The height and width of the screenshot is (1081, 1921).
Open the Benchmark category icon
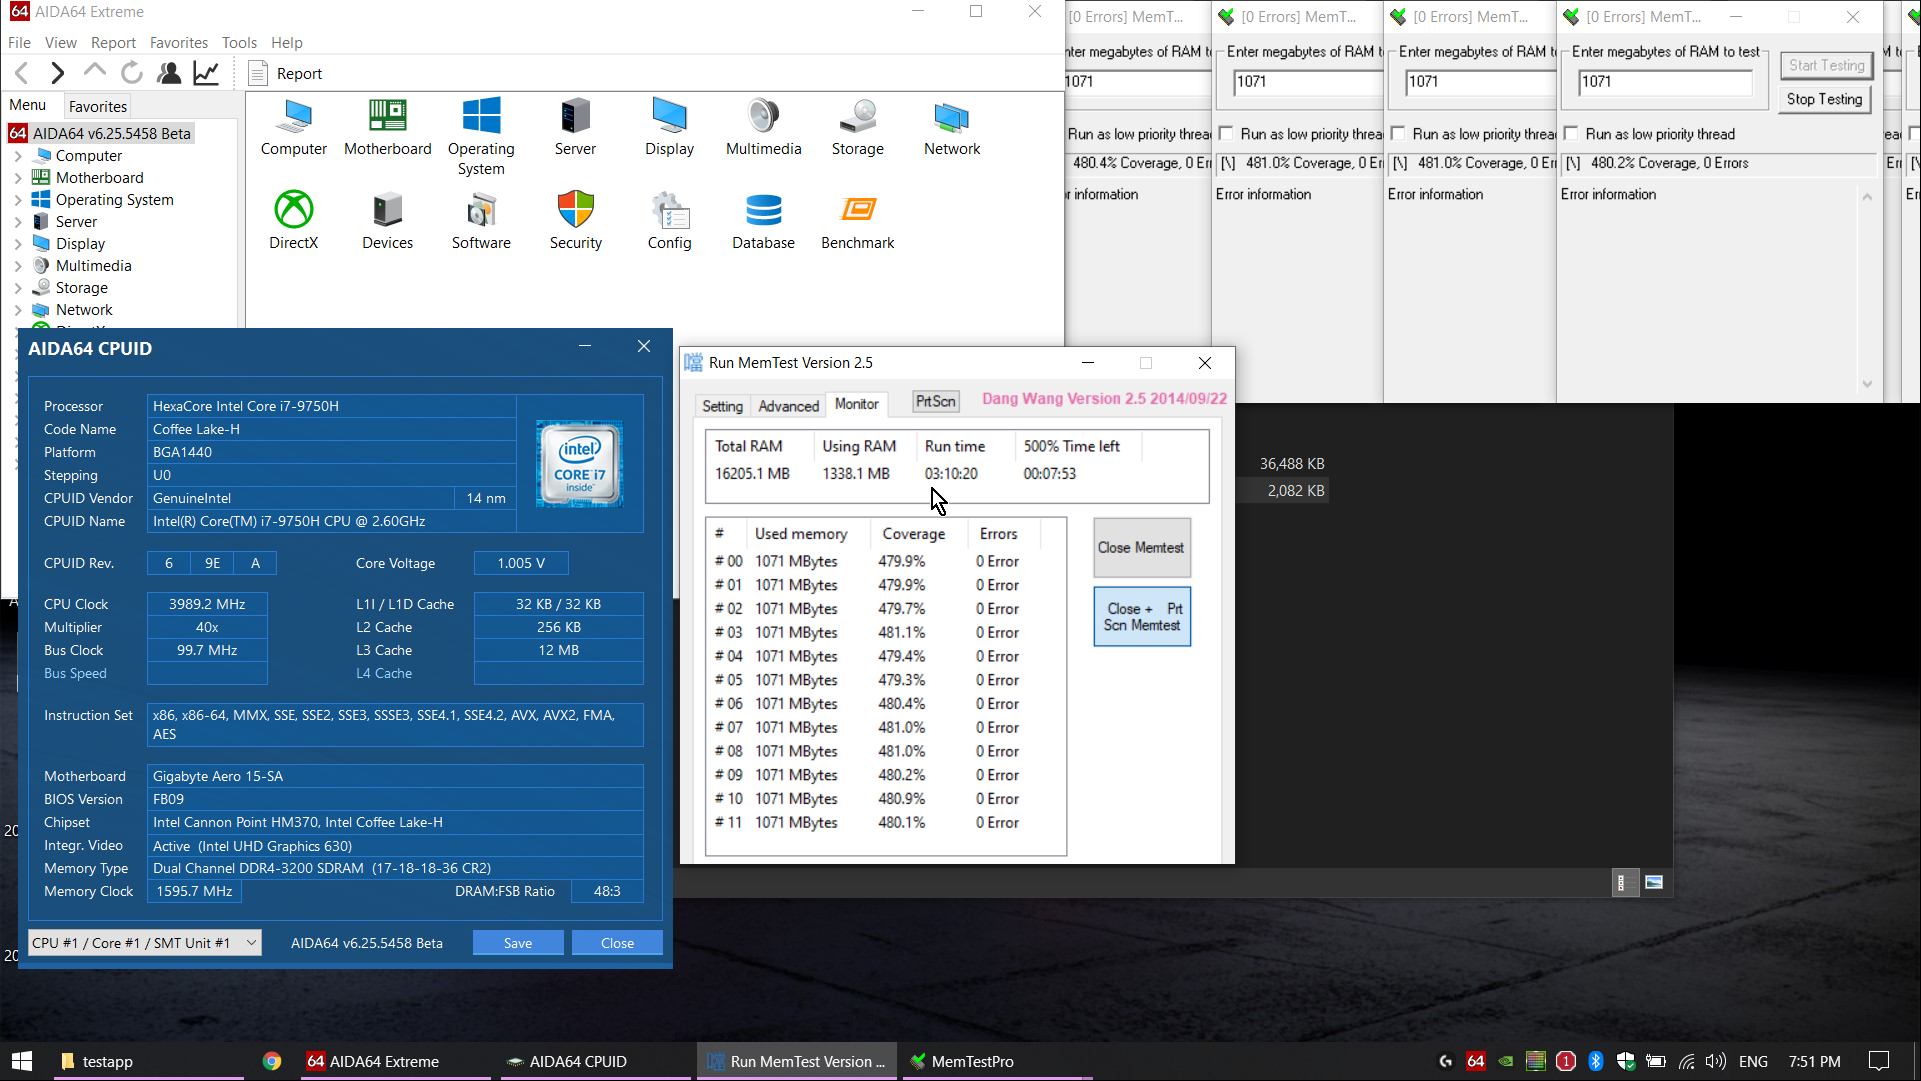click(858, 221)
